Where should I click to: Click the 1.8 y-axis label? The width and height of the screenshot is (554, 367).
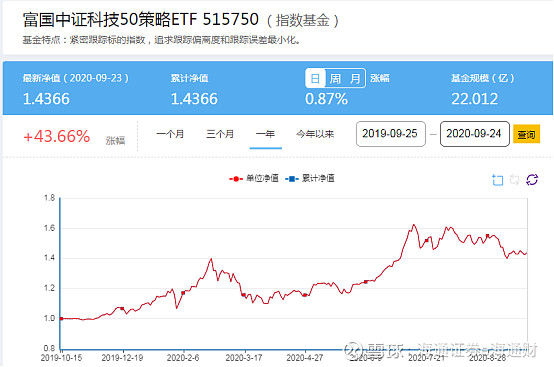[49, 198]
